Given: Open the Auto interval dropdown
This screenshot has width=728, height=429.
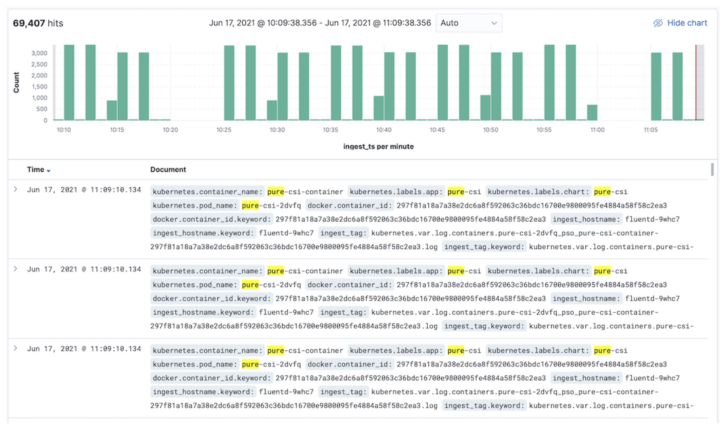Looking at the screenshot, I should (x=469, y=23).
